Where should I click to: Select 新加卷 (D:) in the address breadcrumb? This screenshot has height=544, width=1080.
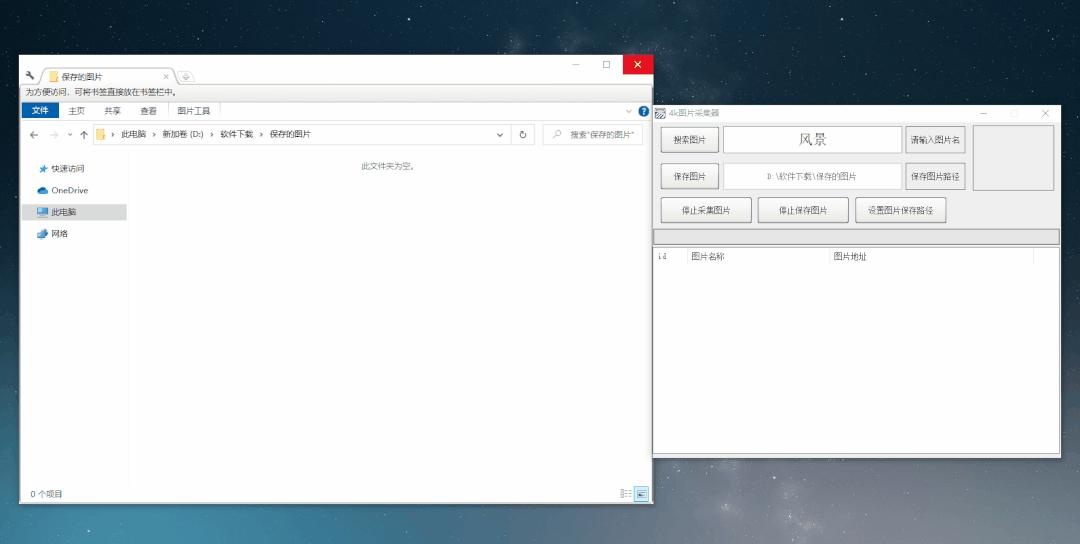click(183, 134)
